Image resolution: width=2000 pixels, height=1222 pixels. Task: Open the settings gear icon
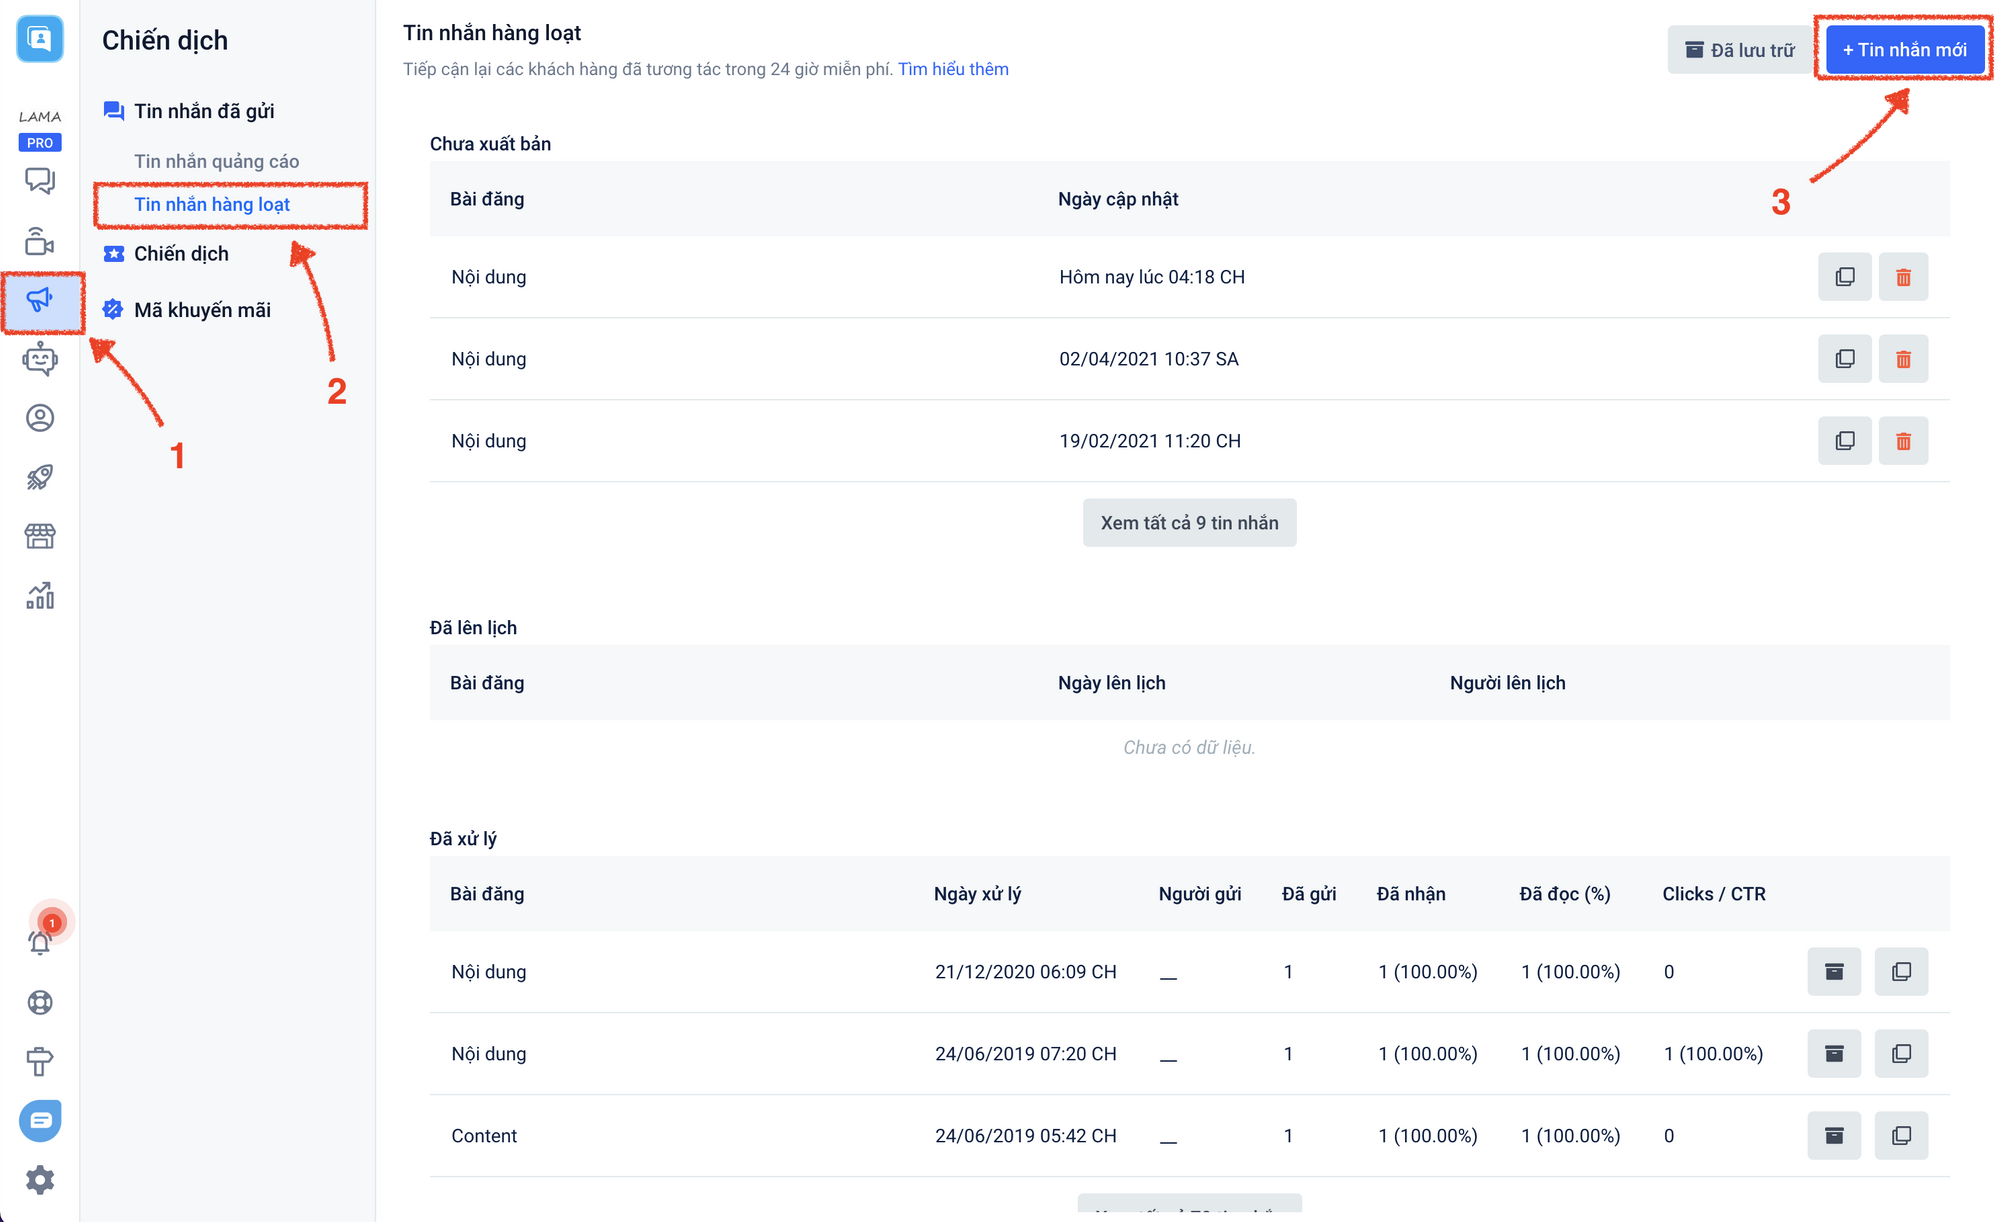coord(40,1180)
